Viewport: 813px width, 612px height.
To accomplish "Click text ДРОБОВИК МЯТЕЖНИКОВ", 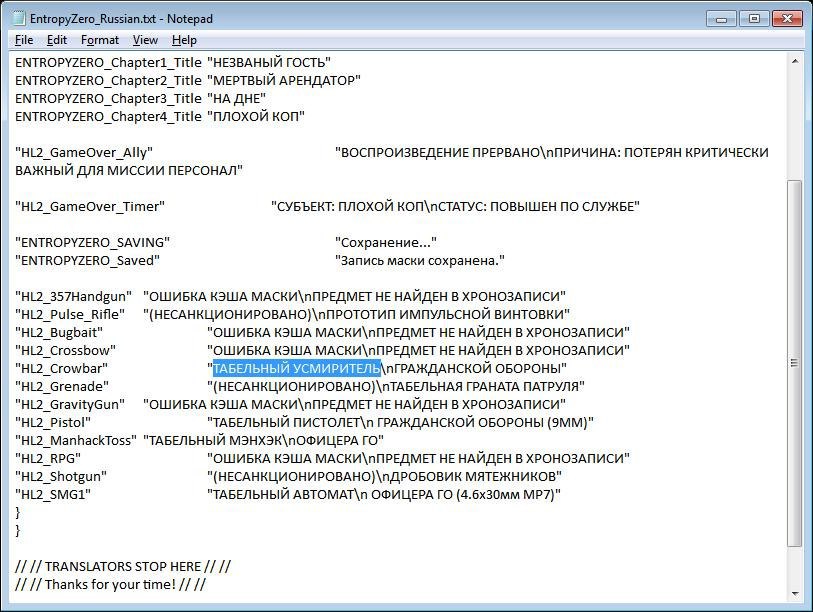I will pos(471,476).
